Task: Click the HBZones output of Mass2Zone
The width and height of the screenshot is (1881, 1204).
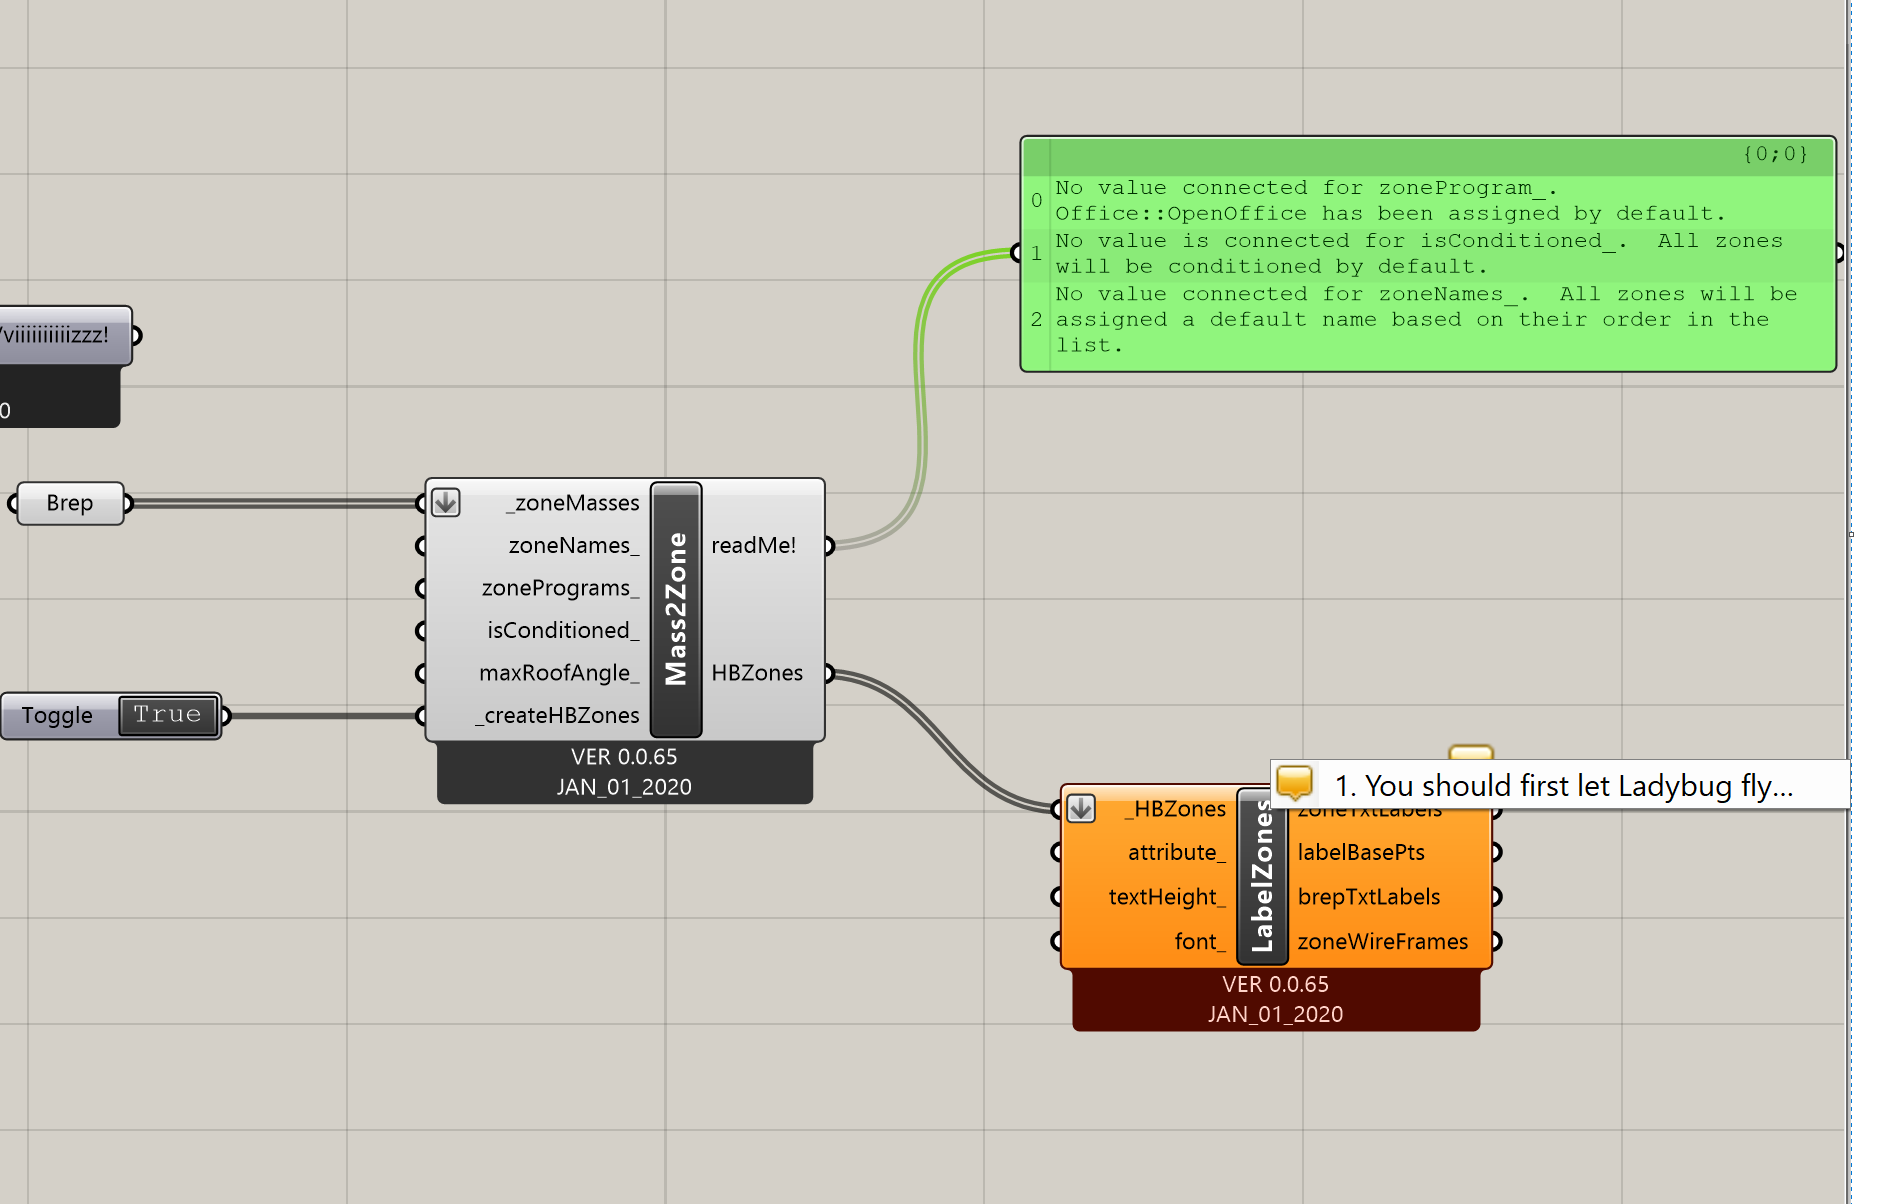Action: coord(757,673)
